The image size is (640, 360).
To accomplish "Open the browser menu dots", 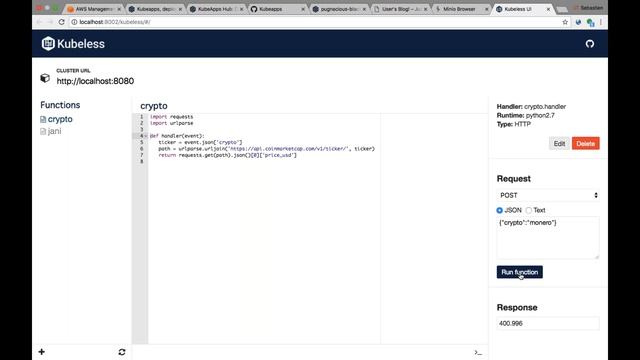I will (601, 22).
